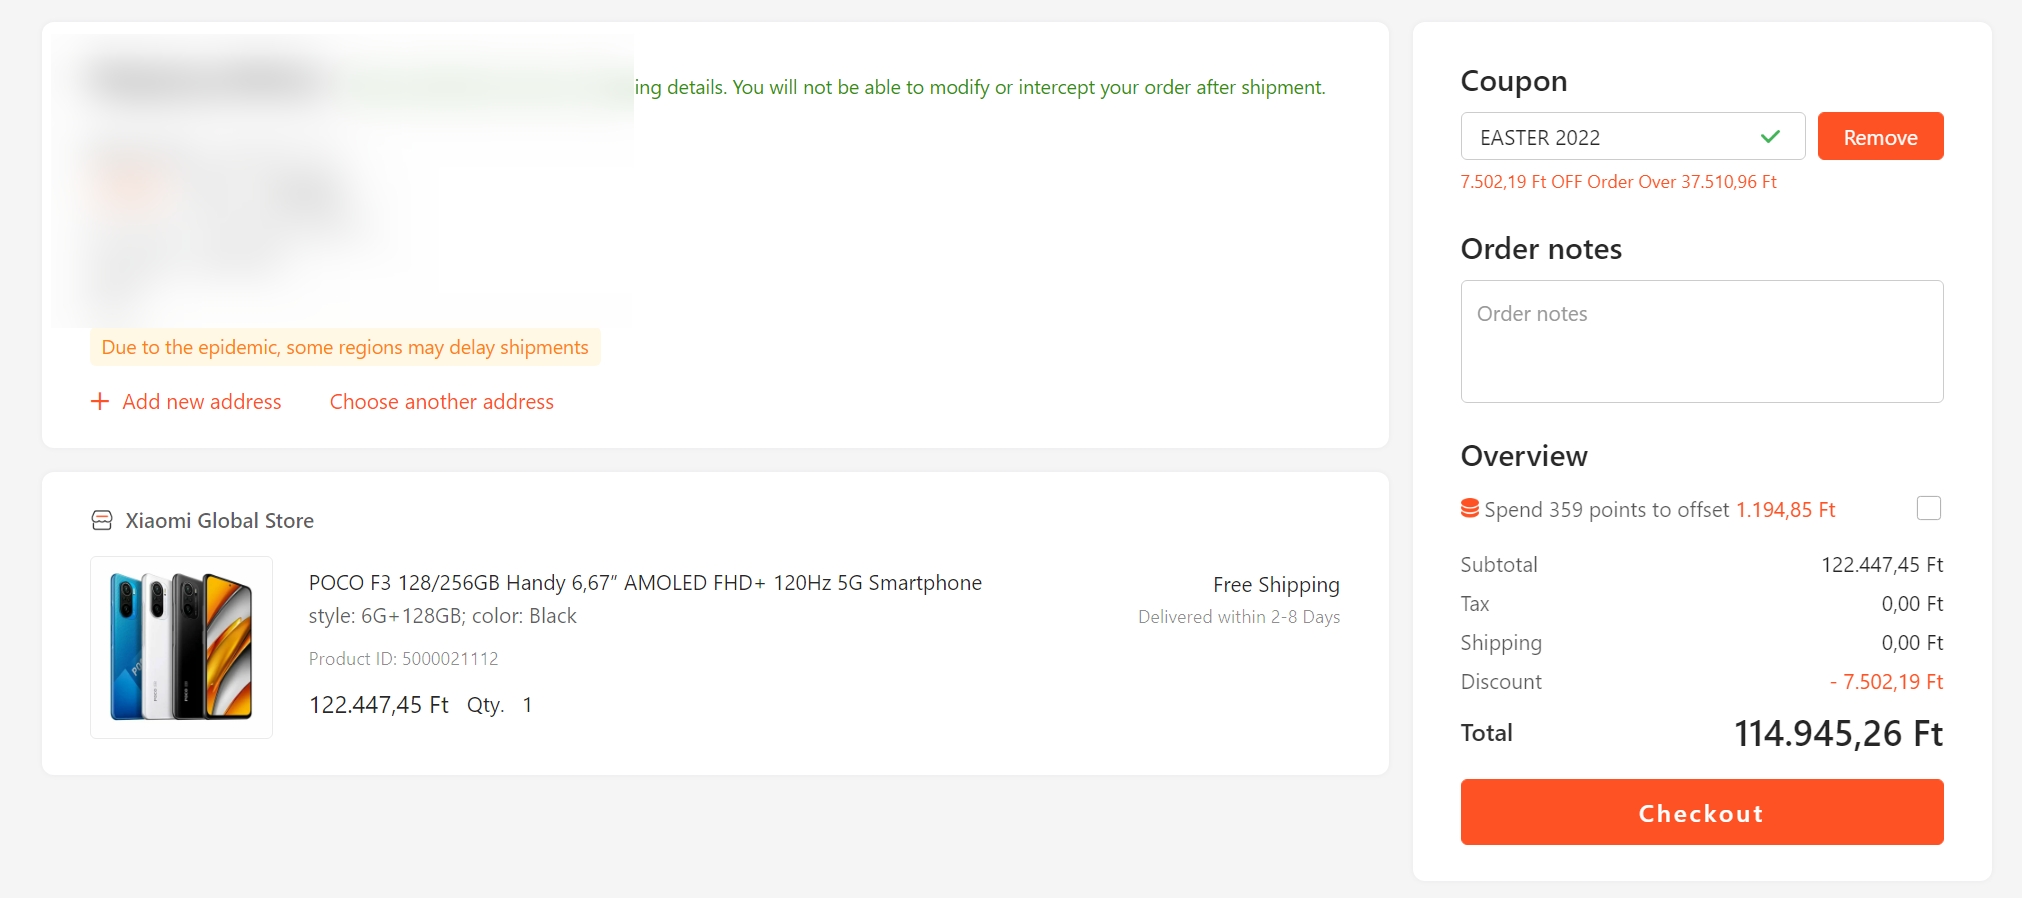The width and height of the screenshot is (2022, 898).
Task: Click the green coupon validation checkmark
Action: pos(1770,137)
